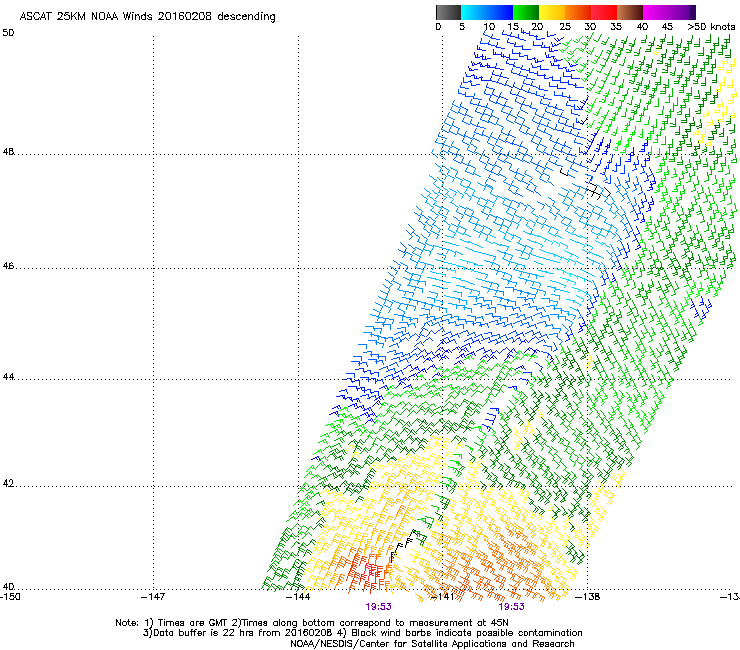Click the latitude label '50'
This screenshot has width=740, height=650.
click(x=8, y=33)
